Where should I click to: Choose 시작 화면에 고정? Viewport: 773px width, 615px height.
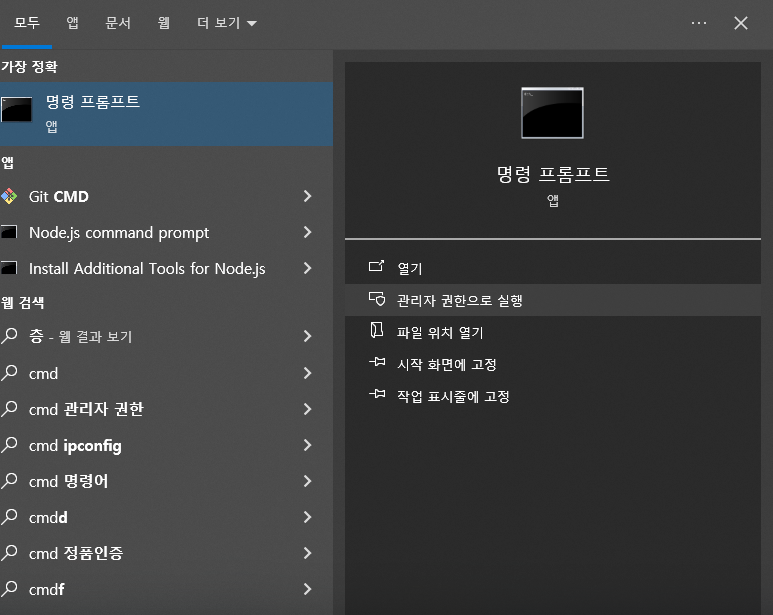pyautogui.click(x=553, y=364)
